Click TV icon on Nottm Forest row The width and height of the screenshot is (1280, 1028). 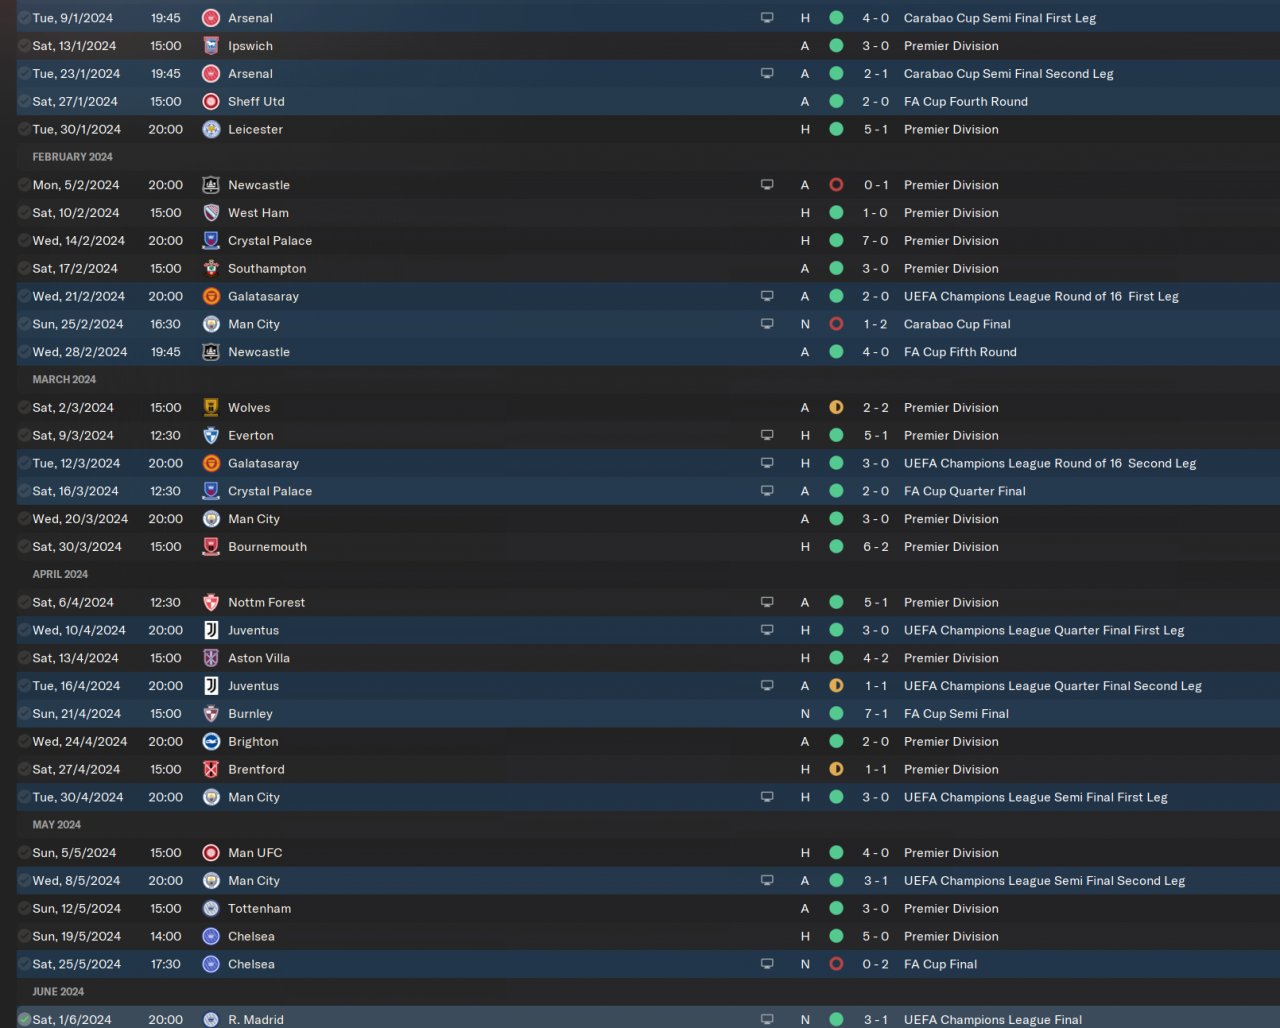pyautogui.click(x=767, y=603)
